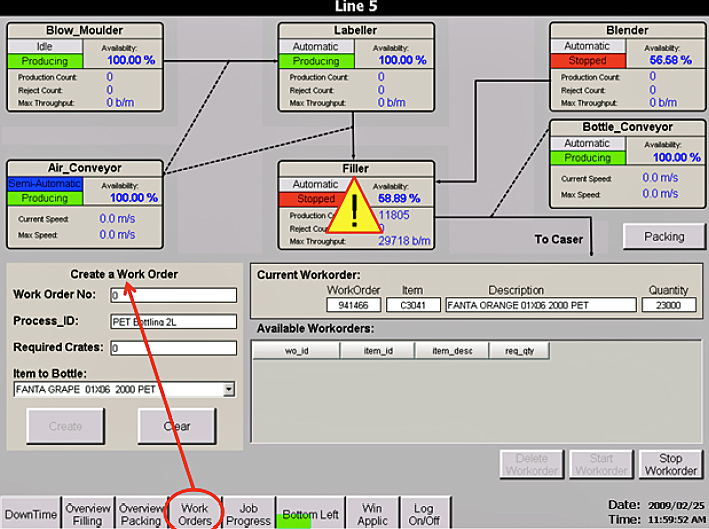
Task: Click the Labeller title header
Action: [356, 30]
